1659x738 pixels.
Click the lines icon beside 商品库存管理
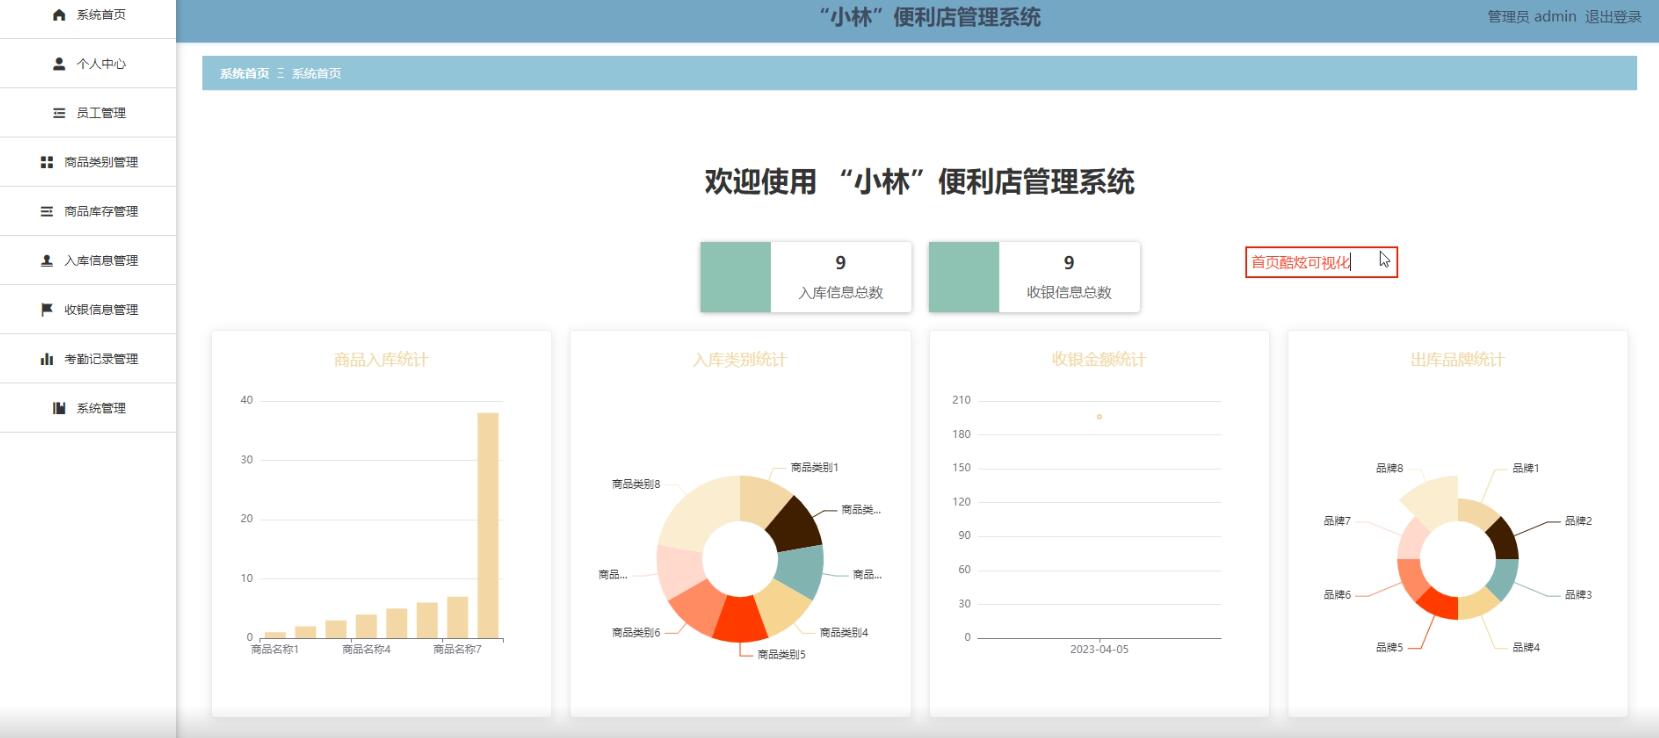[x=47, y=211]
